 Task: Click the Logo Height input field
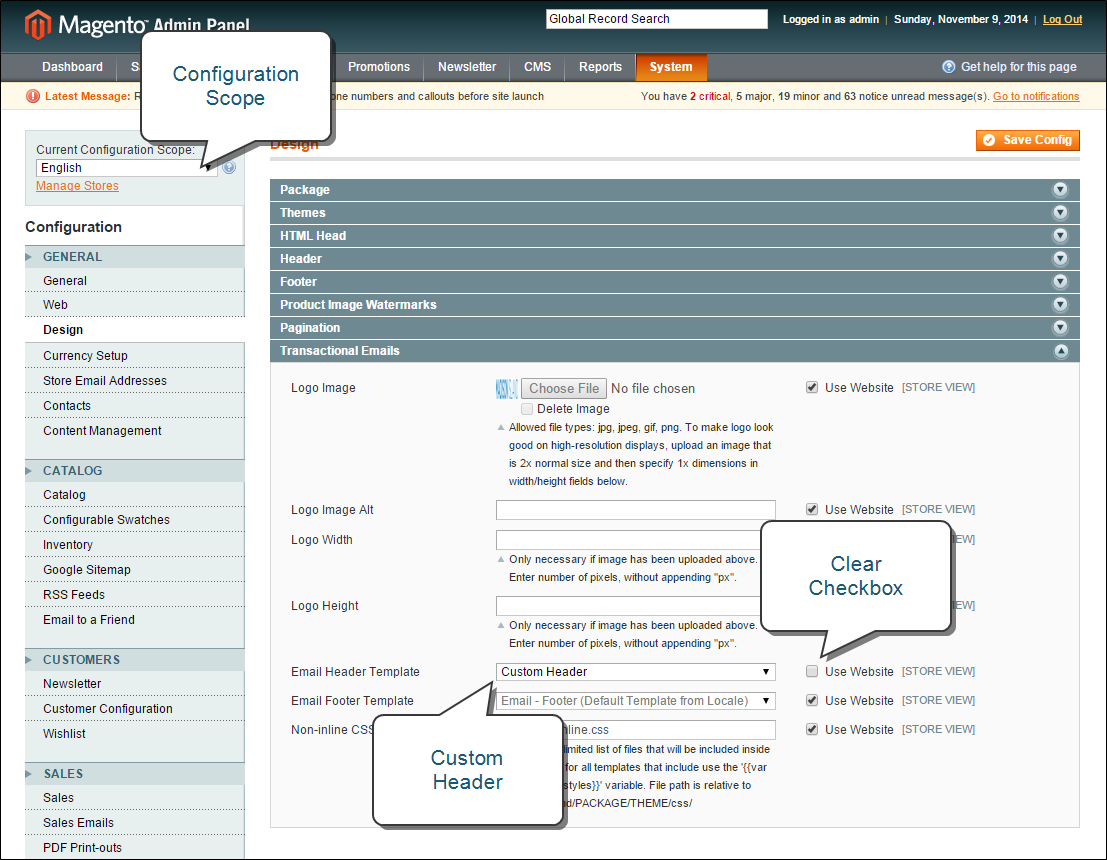tap(628, 606)
